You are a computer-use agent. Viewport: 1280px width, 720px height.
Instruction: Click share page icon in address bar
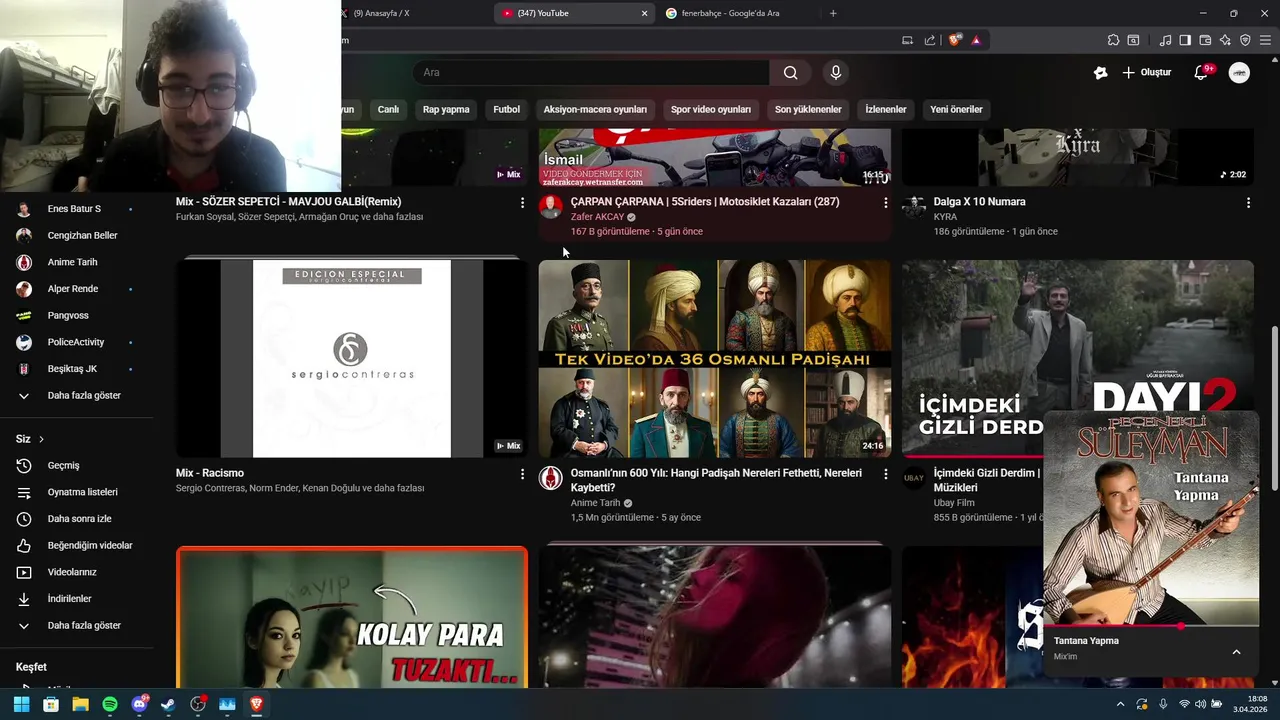(x=930, y=40)
